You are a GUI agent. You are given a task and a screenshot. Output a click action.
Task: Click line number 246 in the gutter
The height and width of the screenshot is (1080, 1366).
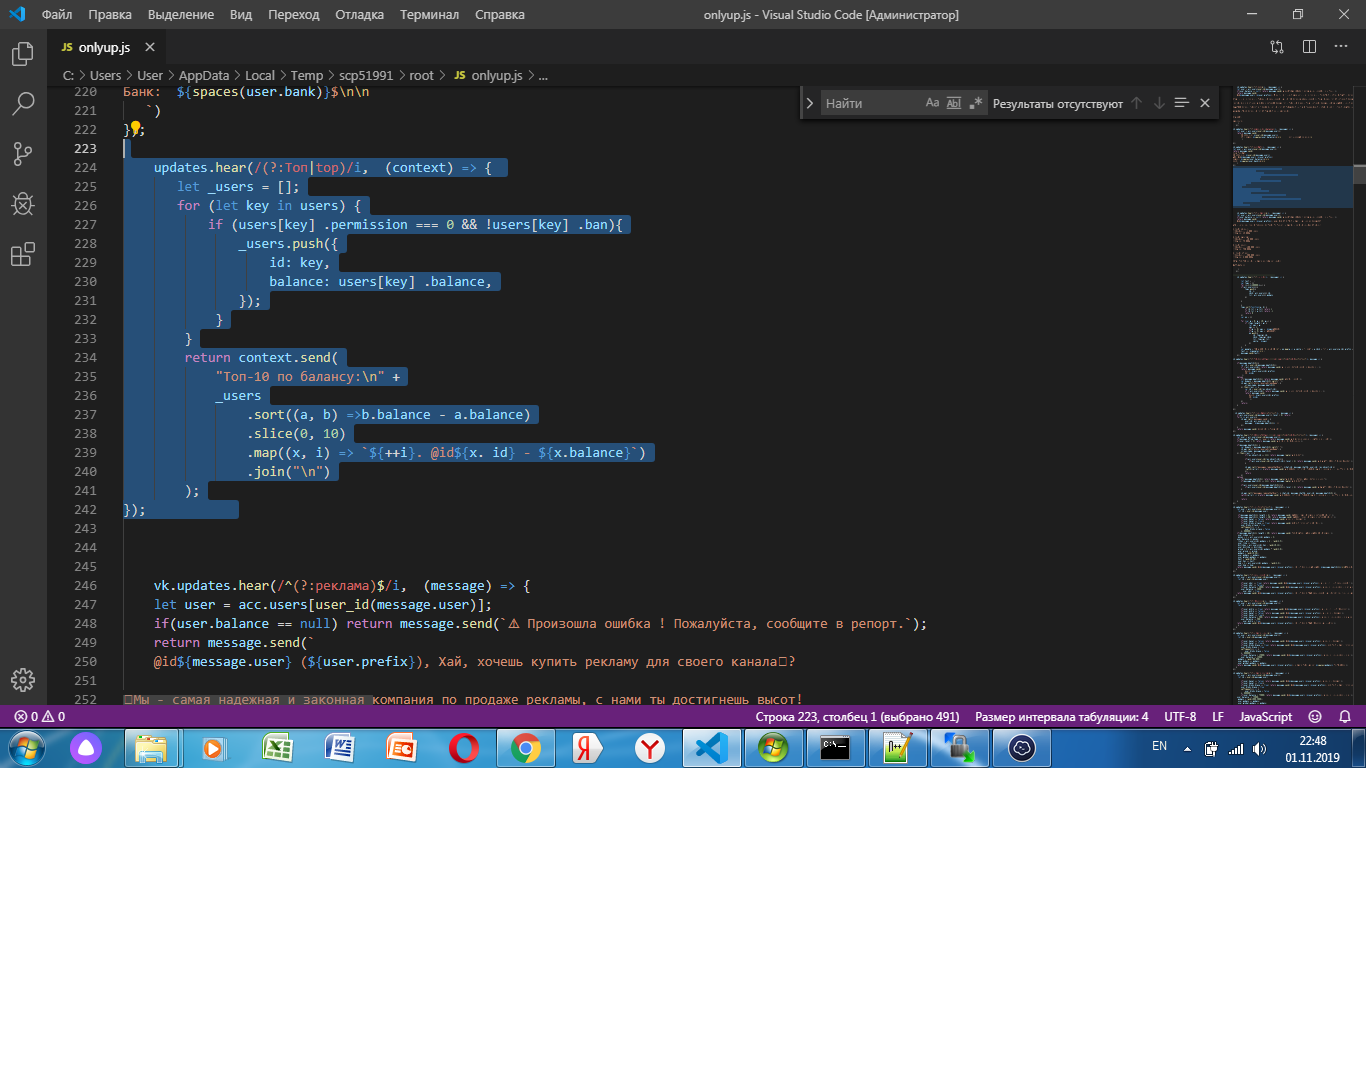[x=86, y=586]
